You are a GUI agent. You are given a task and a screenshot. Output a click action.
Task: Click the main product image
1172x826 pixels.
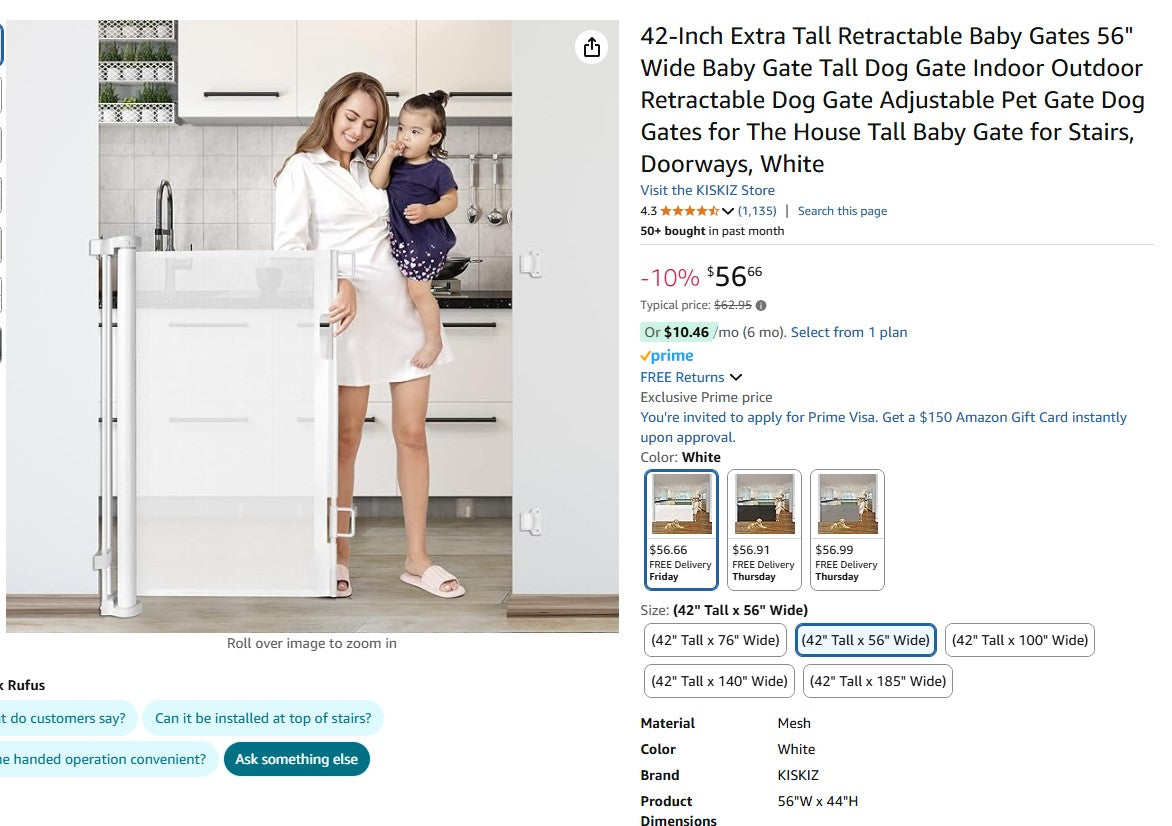tap(312, 325)
